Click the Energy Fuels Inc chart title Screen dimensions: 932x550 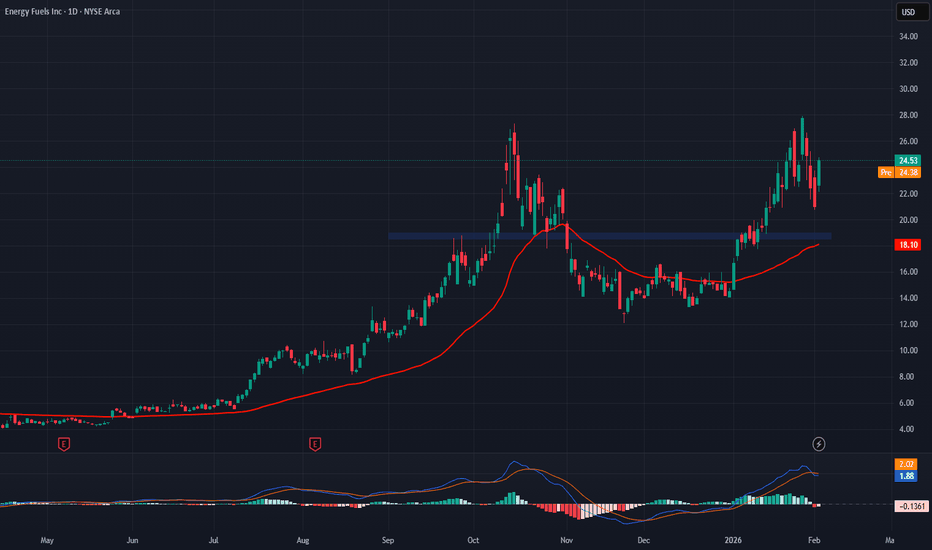pyautogui.click(x=62, y=11)
